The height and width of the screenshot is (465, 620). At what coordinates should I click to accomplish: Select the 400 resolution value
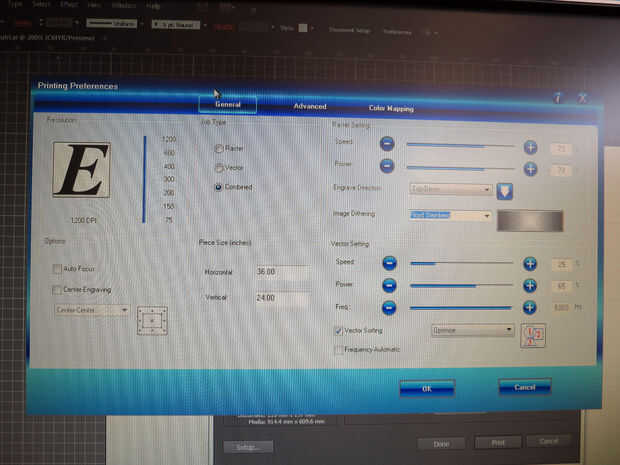tap(169, 166)
